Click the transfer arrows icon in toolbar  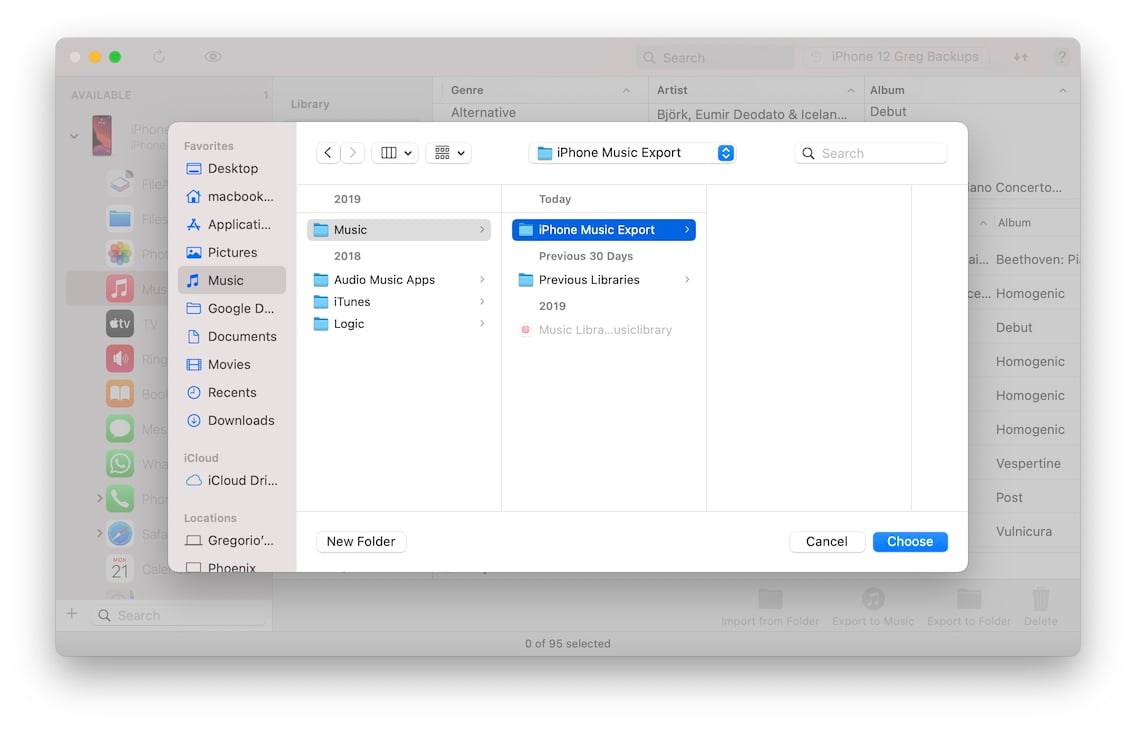pos(1021,56)
